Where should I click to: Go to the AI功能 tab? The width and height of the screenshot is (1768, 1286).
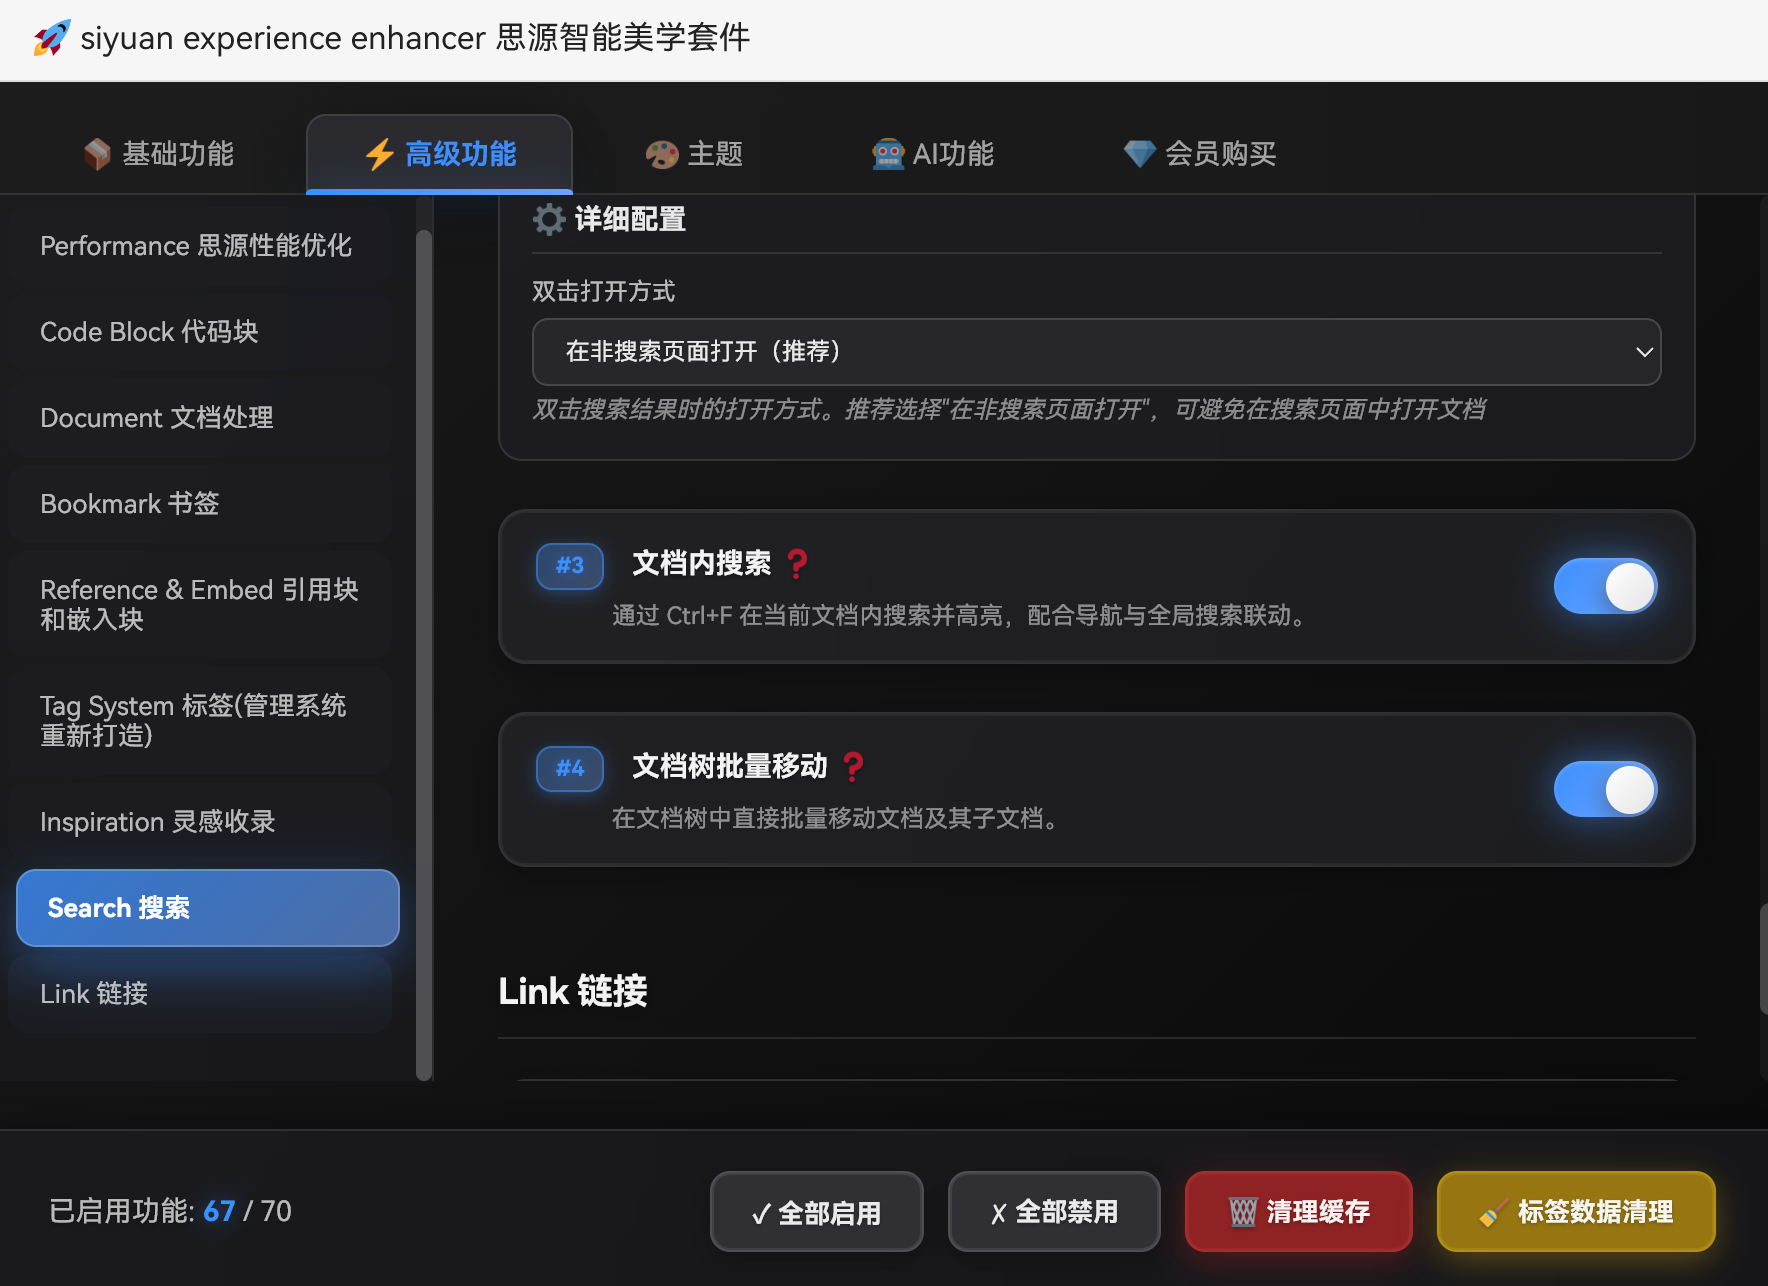[x=933, y=154]
